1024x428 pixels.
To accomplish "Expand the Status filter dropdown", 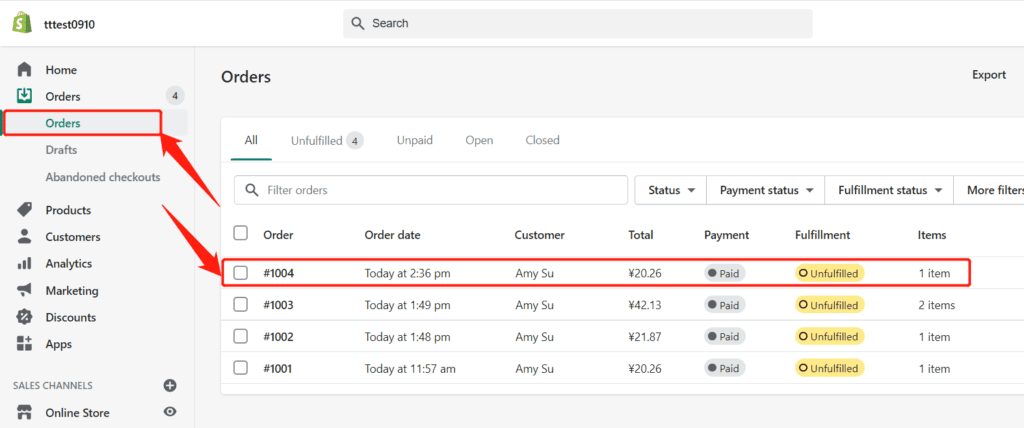I will tap(670, 190).
